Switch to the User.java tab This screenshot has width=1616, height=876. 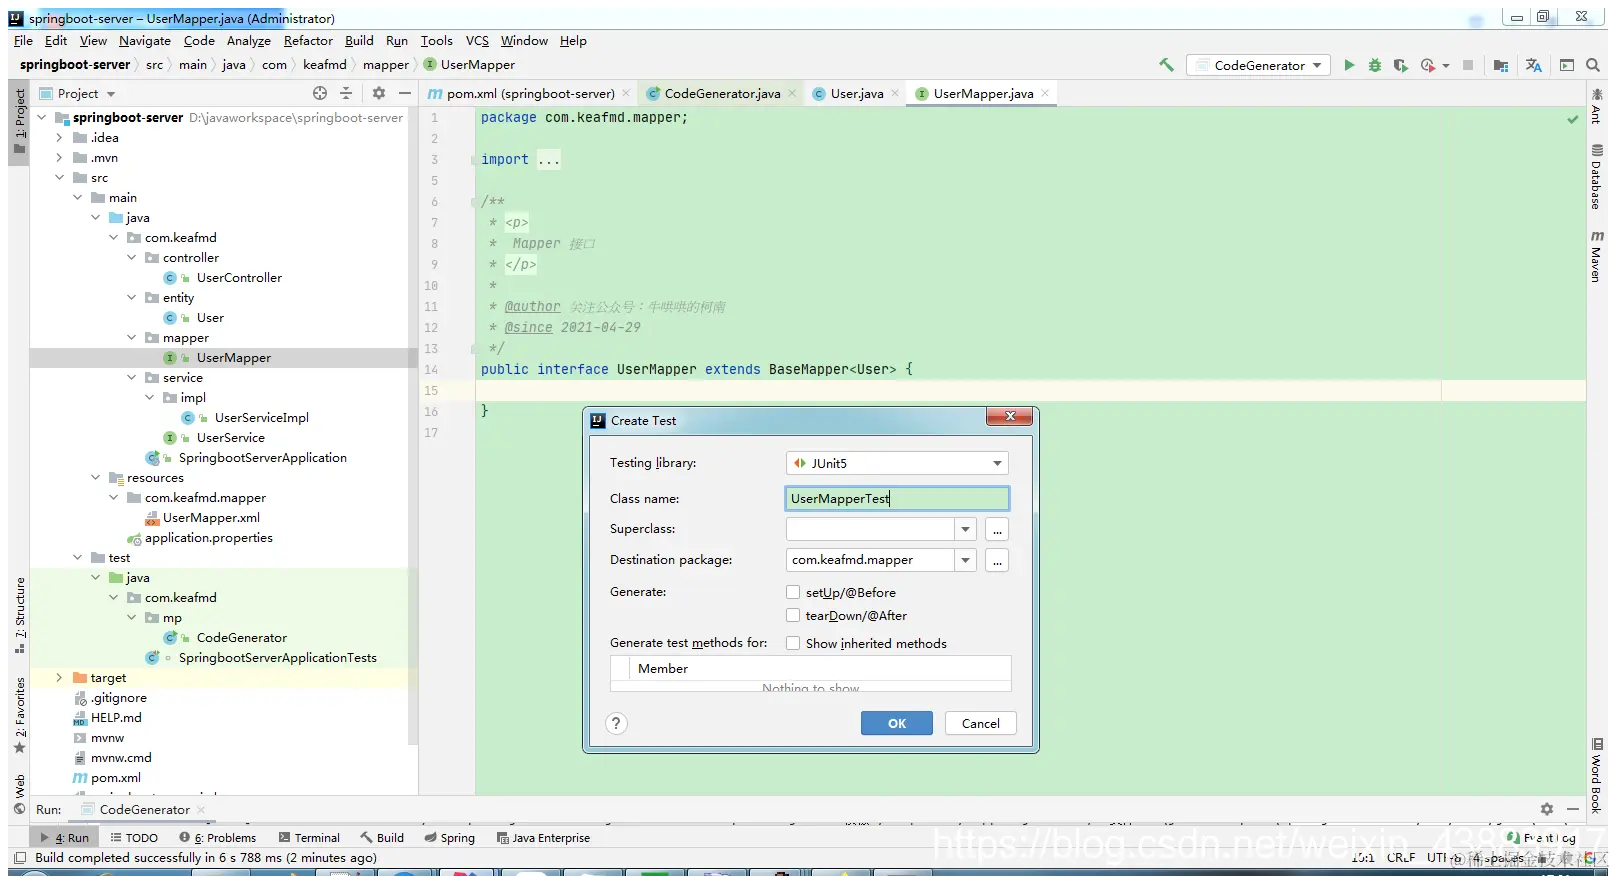(x=857, y=93)
